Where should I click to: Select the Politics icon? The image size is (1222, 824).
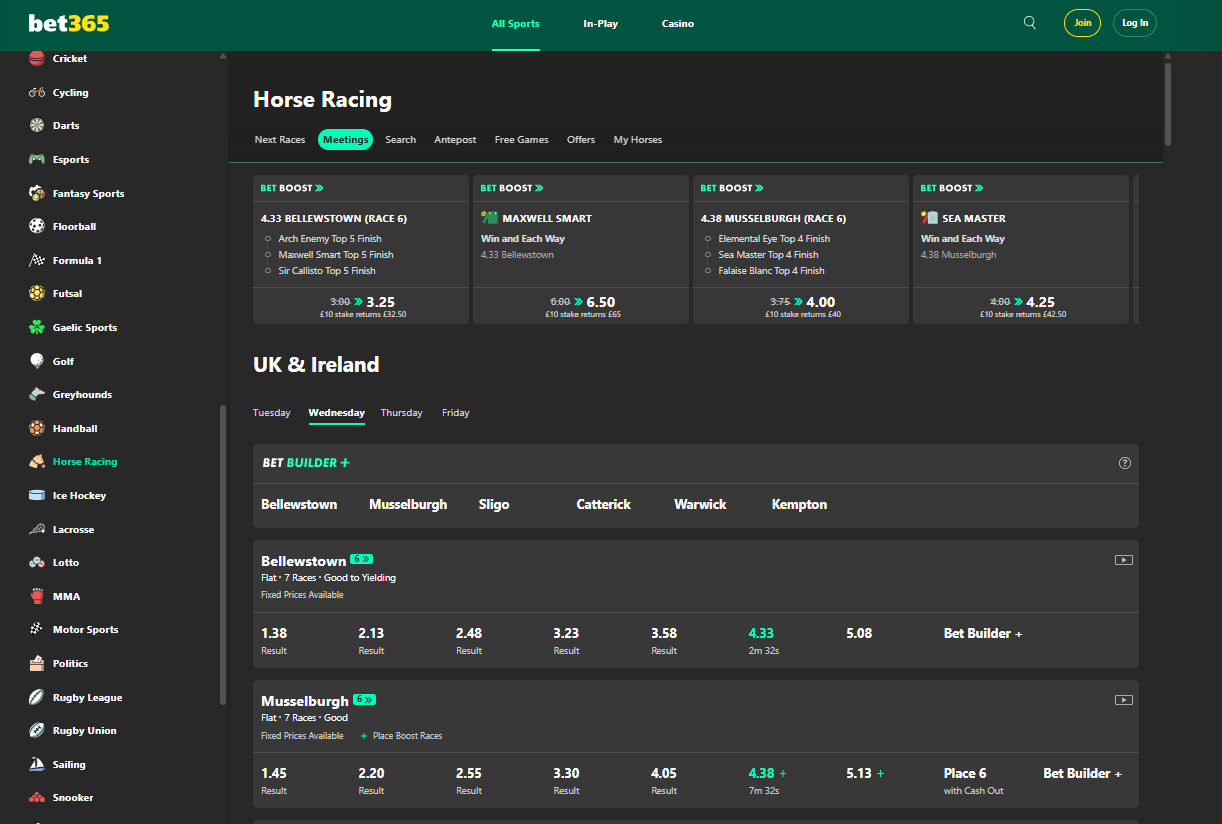37,663
